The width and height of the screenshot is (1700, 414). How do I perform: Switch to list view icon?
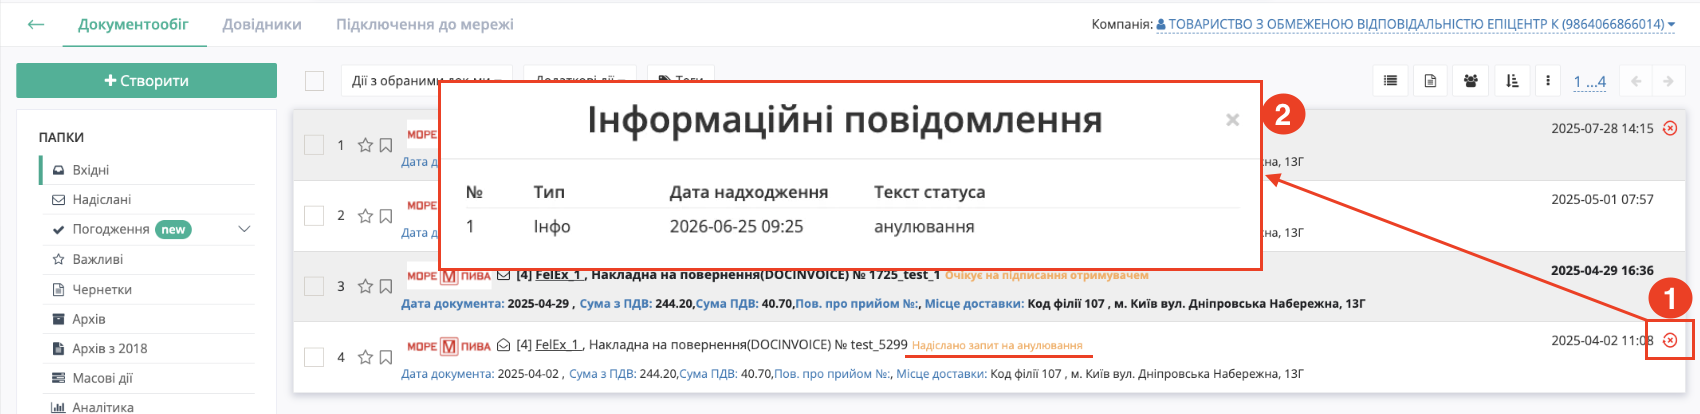coord(1390,81)
